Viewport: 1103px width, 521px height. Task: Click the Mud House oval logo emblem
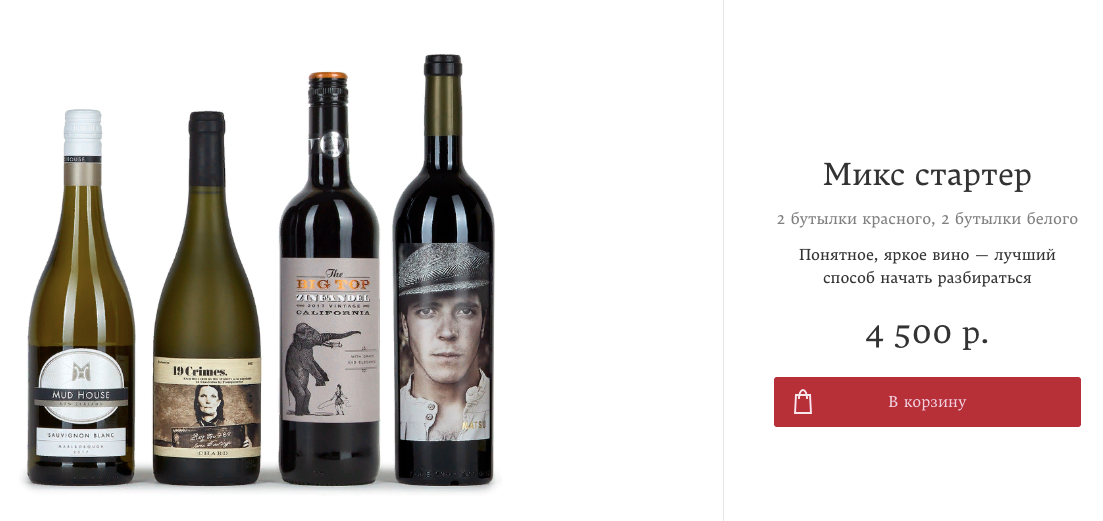pos(81,385)
